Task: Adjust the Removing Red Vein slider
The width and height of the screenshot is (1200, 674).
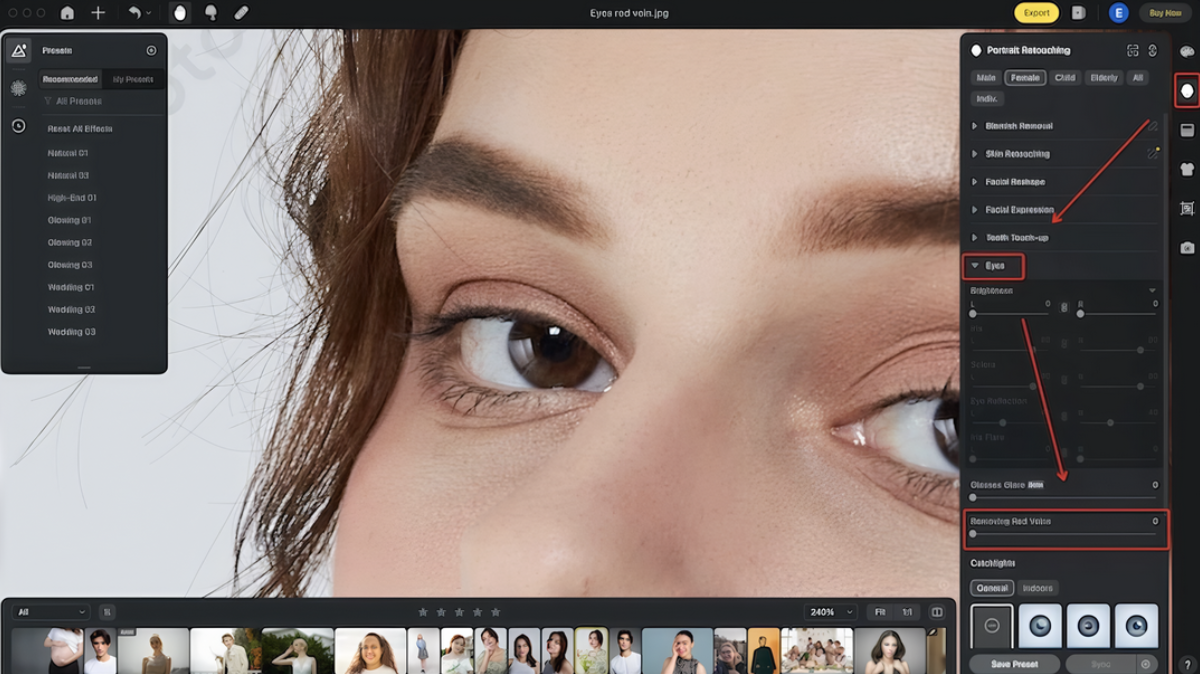Action: 975,533
